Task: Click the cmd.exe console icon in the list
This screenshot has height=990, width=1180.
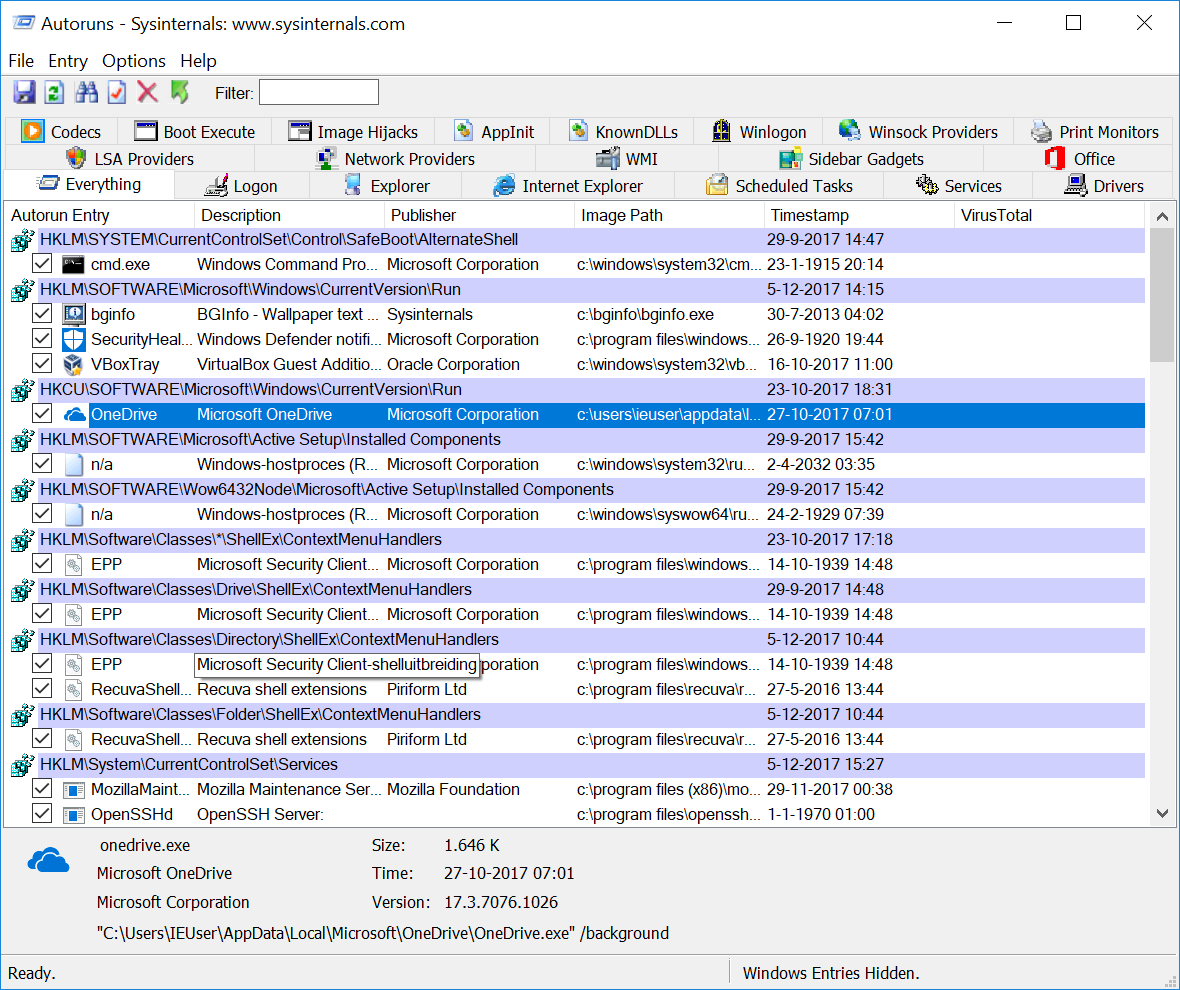Action: click(x=73, y=265)
